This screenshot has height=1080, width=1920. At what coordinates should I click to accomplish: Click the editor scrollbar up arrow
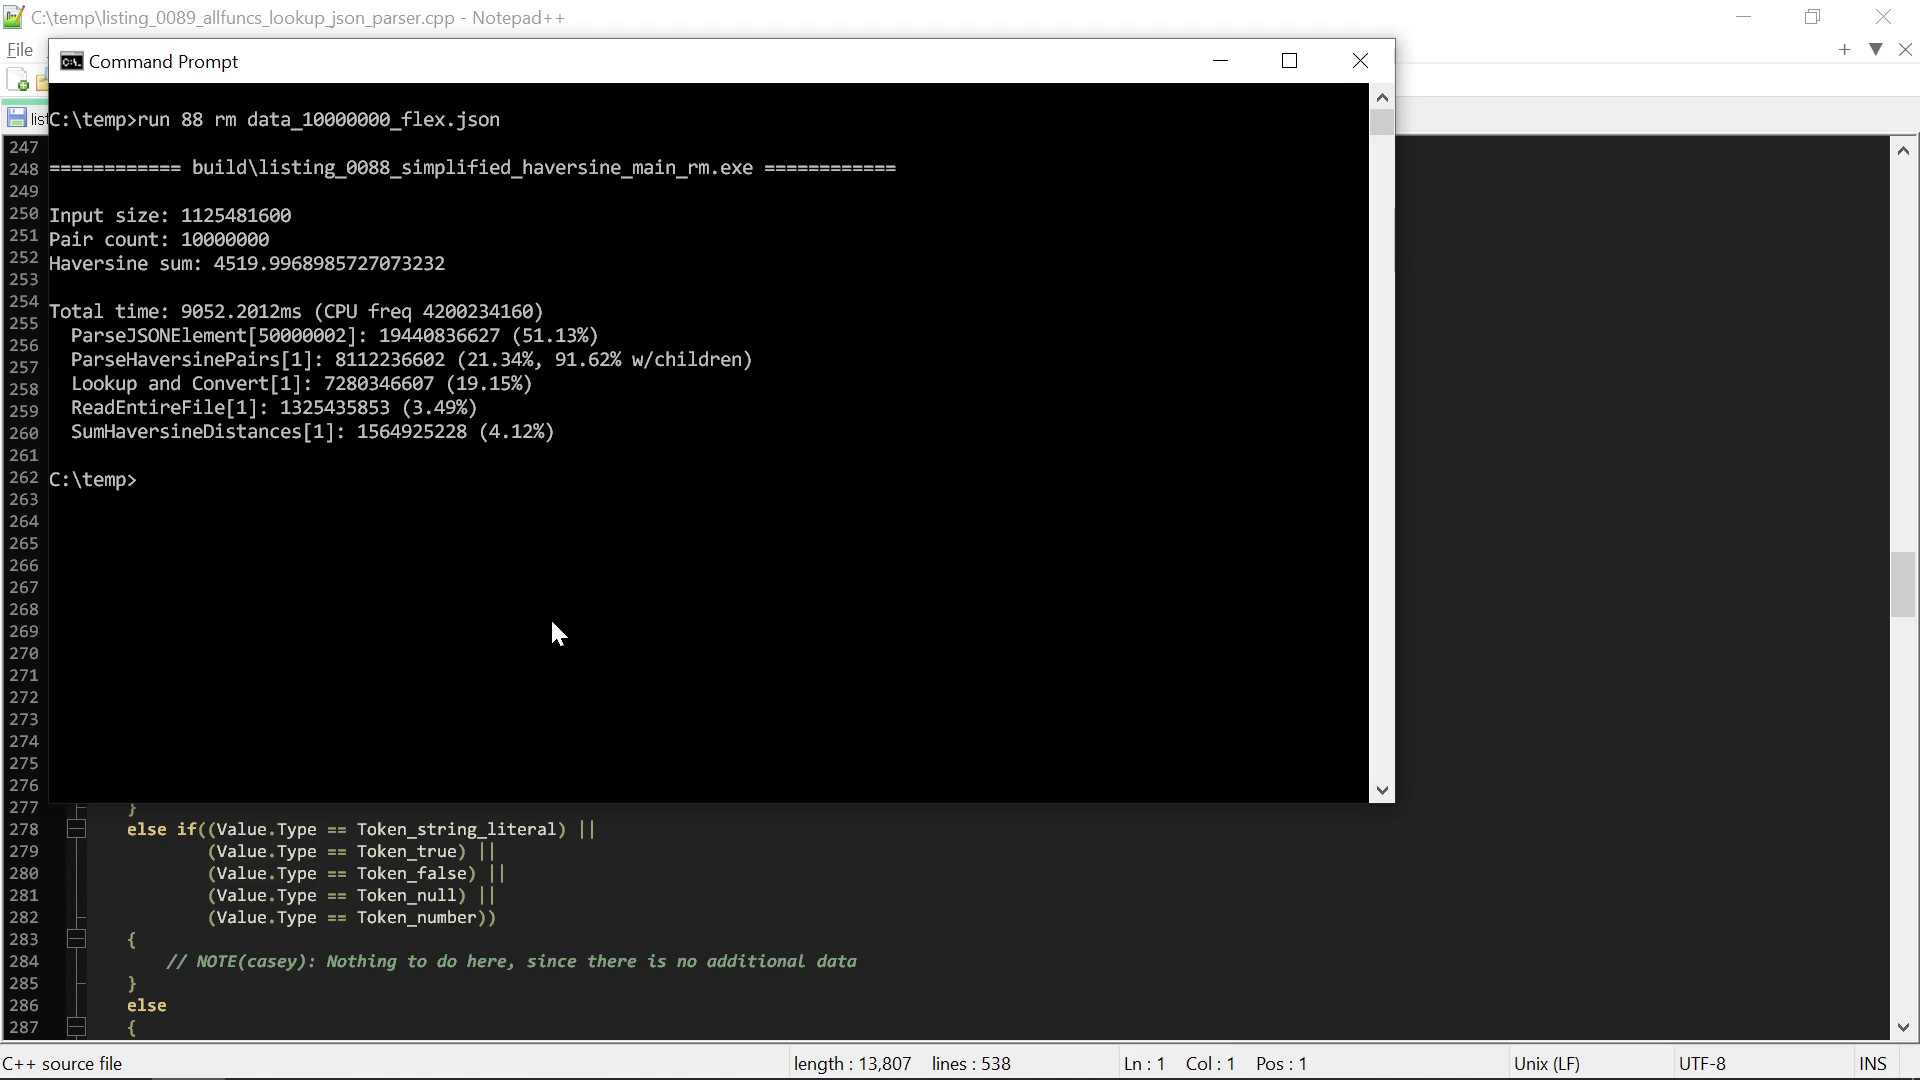pos(1904,149)
